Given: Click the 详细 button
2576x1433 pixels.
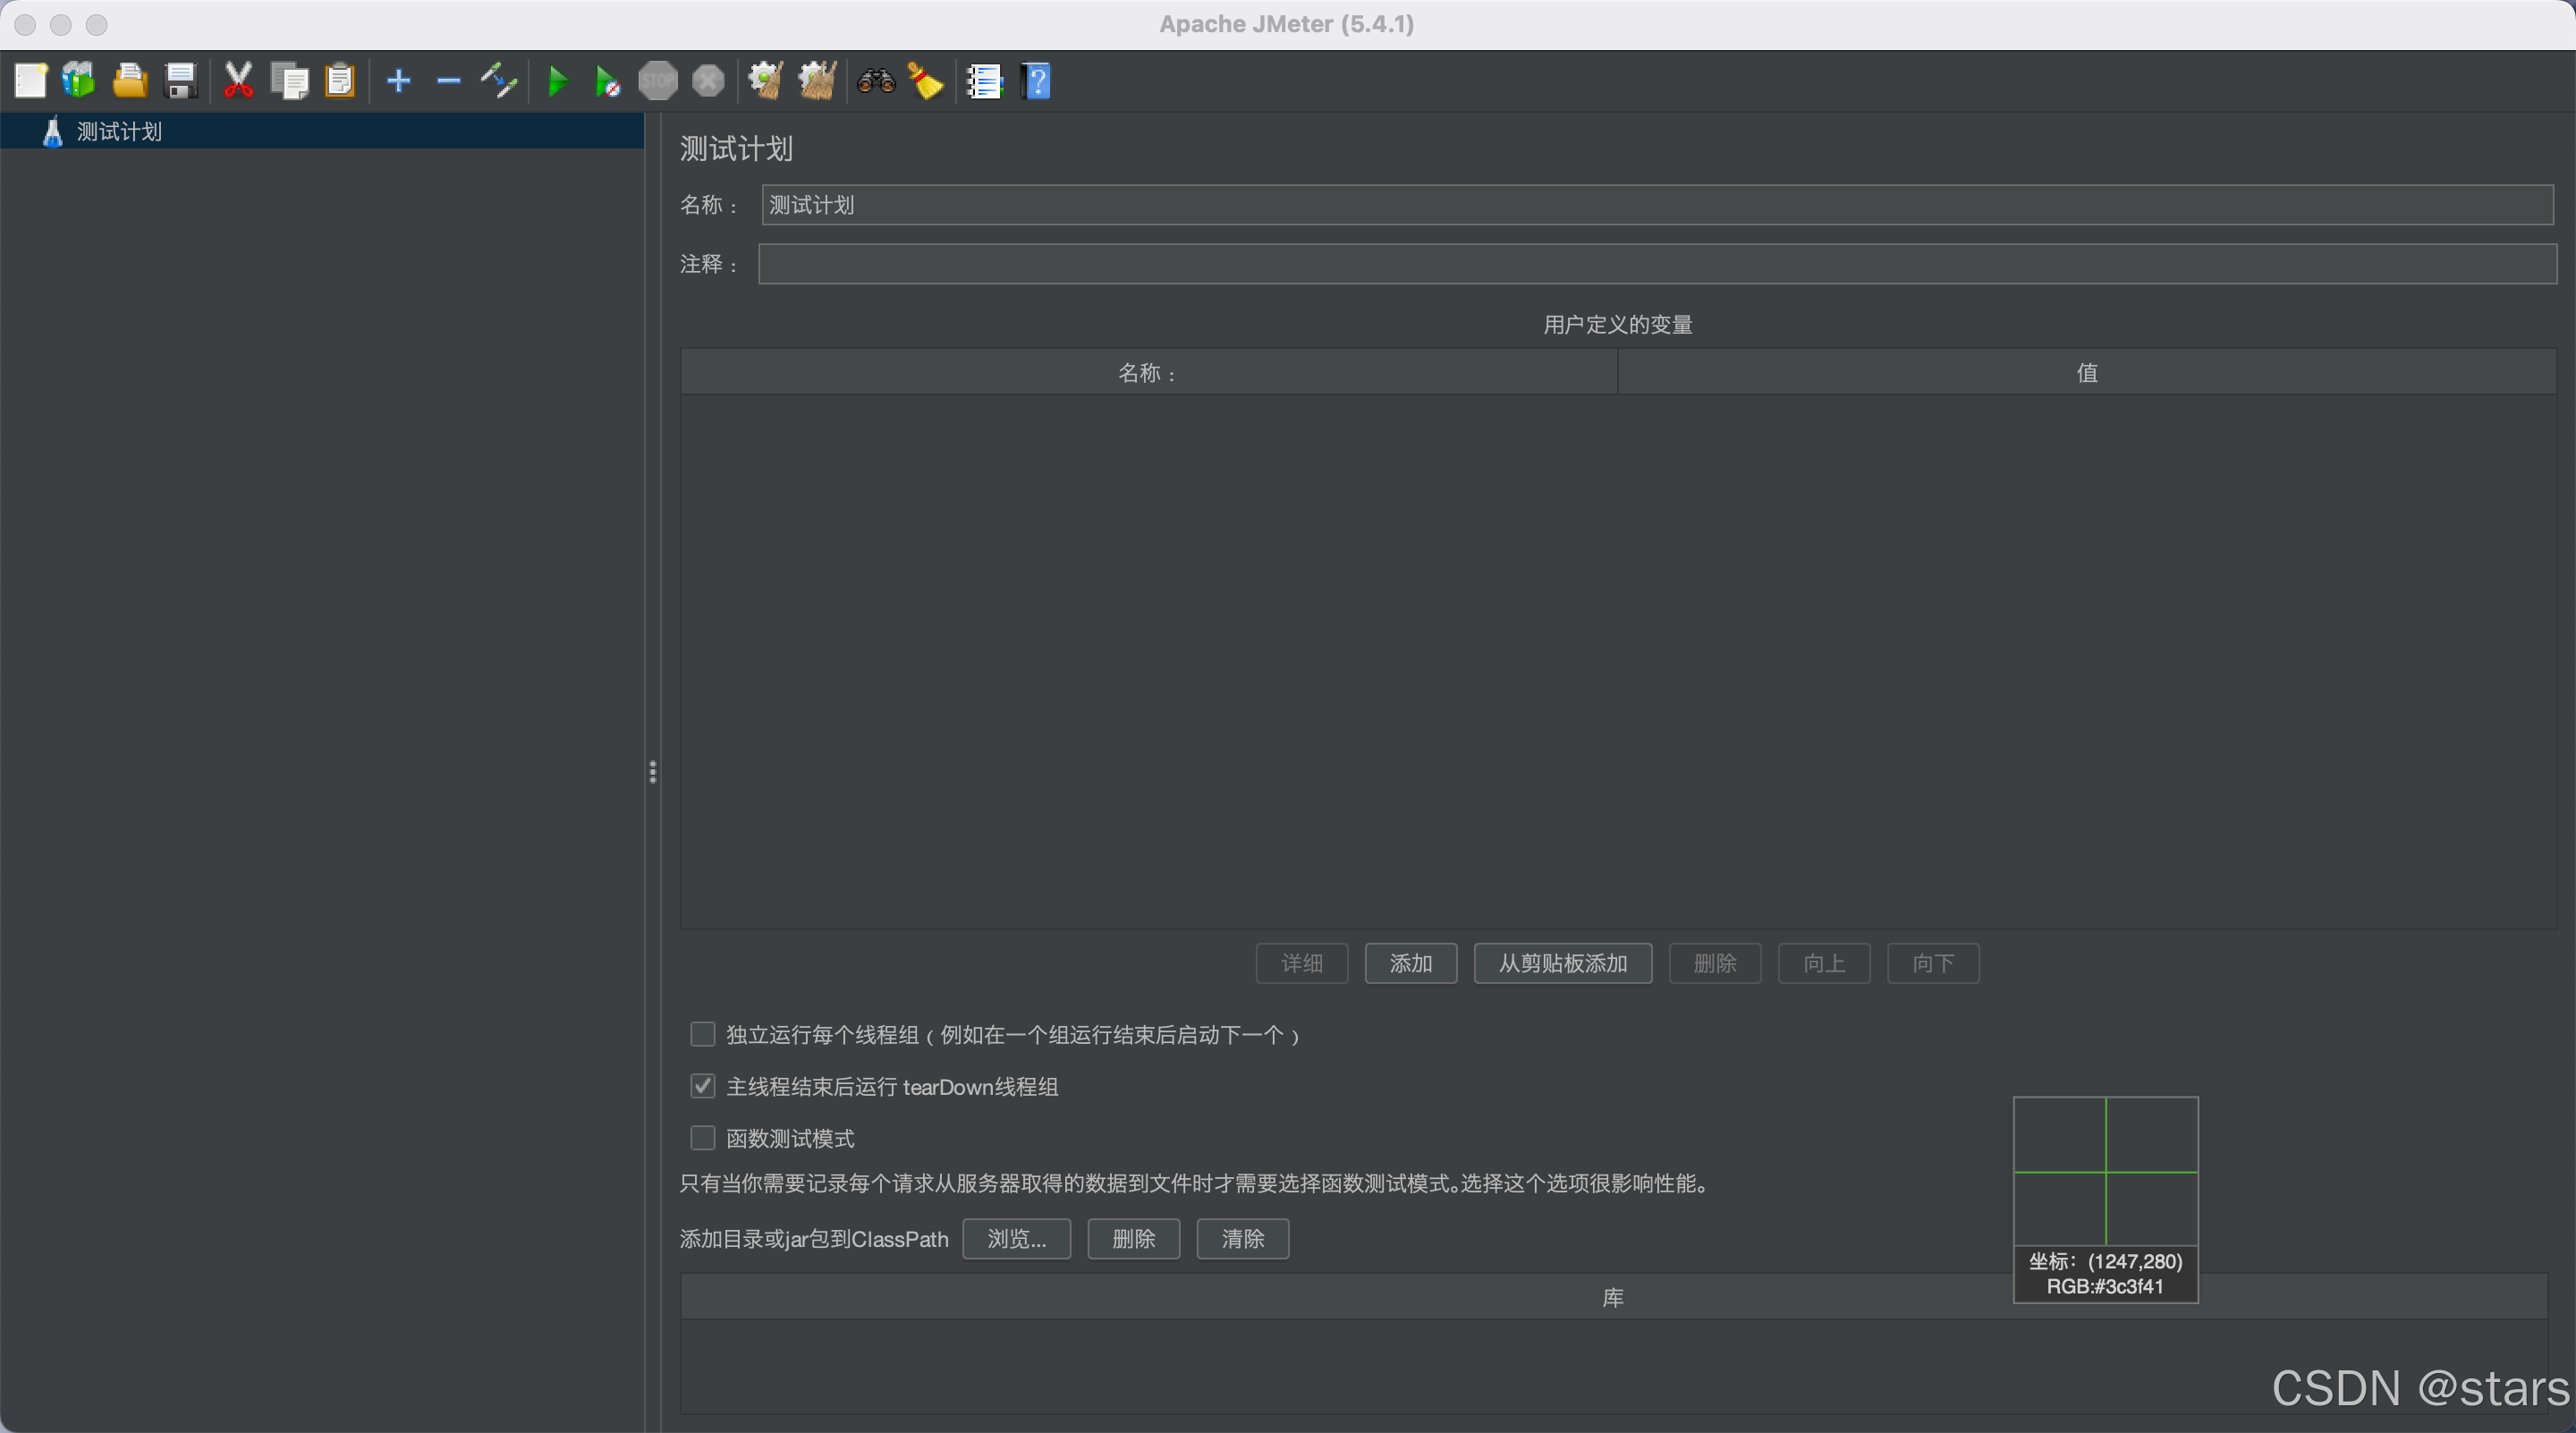Looking at the screenshot, I should [1302, 963].
